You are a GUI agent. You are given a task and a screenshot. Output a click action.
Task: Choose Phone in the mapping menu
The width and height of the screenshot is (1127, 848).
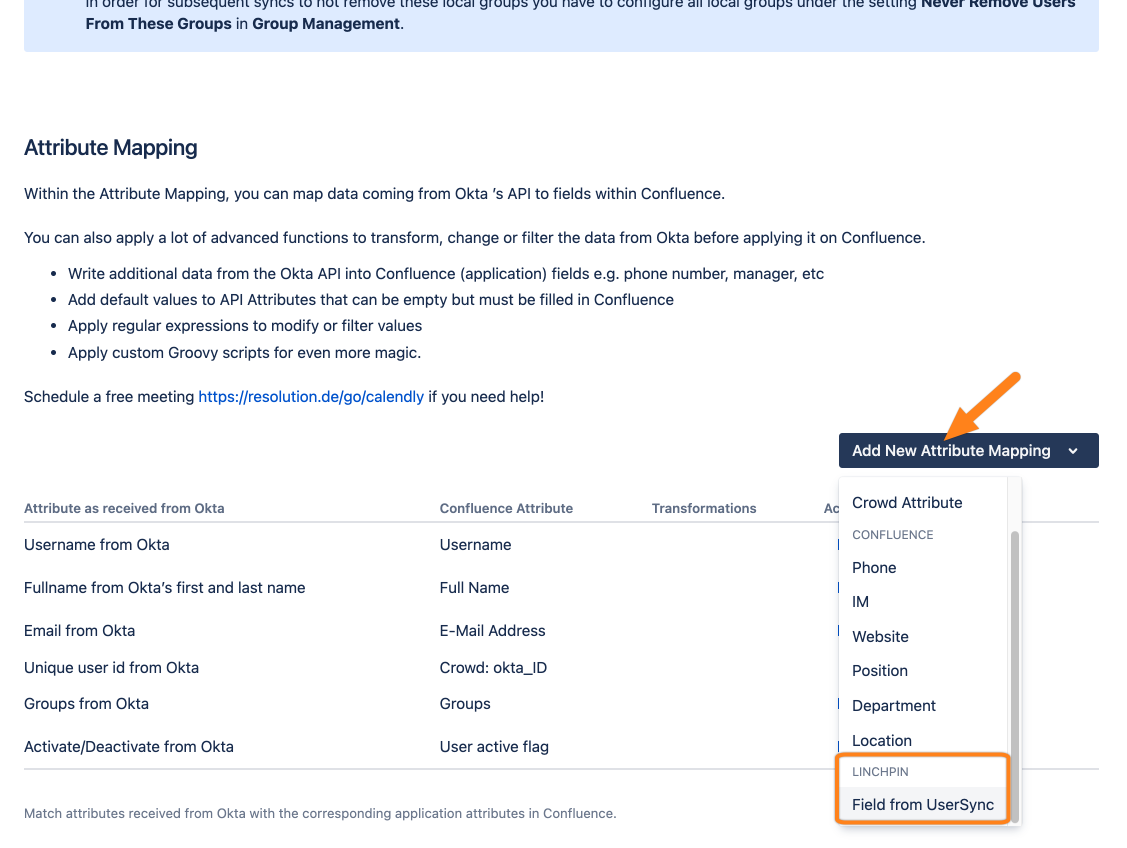tap(874, 568)
